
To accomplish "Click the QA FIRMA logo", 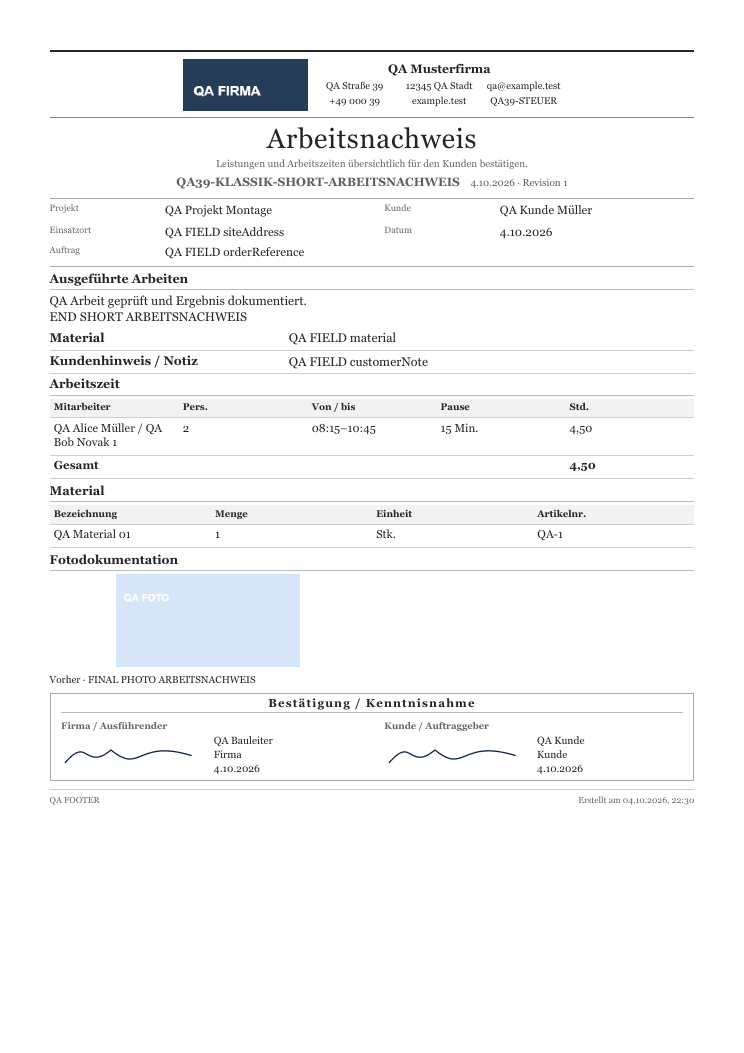I will [x=245, y=85].
